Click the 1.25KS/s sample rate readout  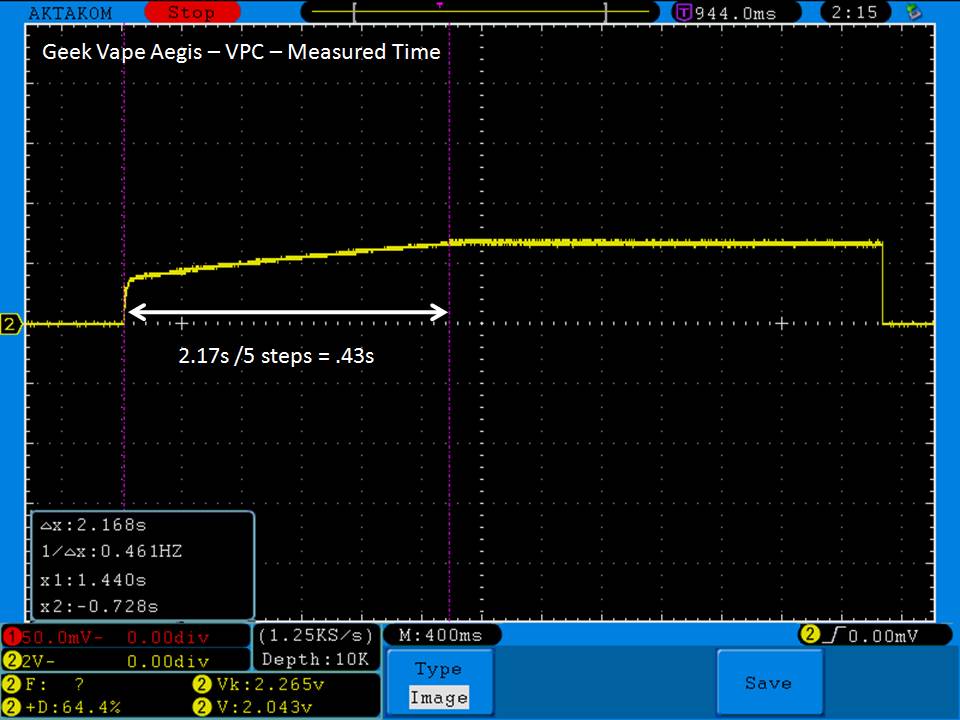point(315,636)
